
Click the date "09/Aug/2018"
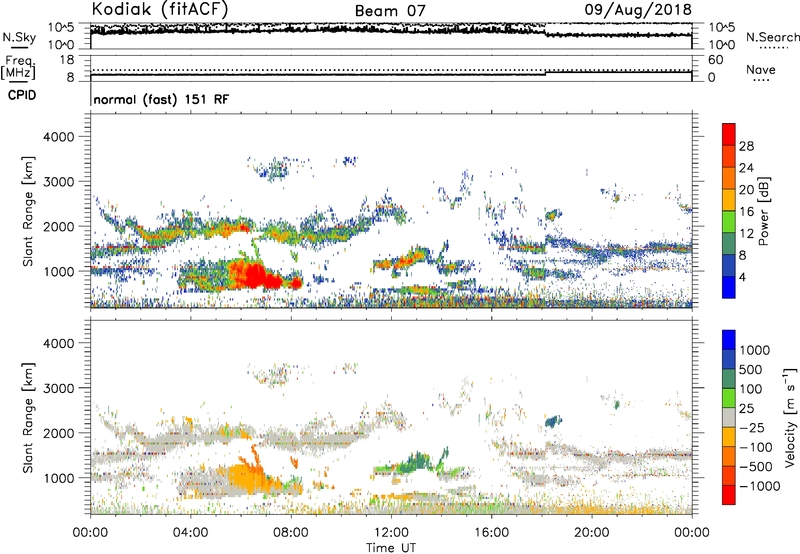(638, 9)
